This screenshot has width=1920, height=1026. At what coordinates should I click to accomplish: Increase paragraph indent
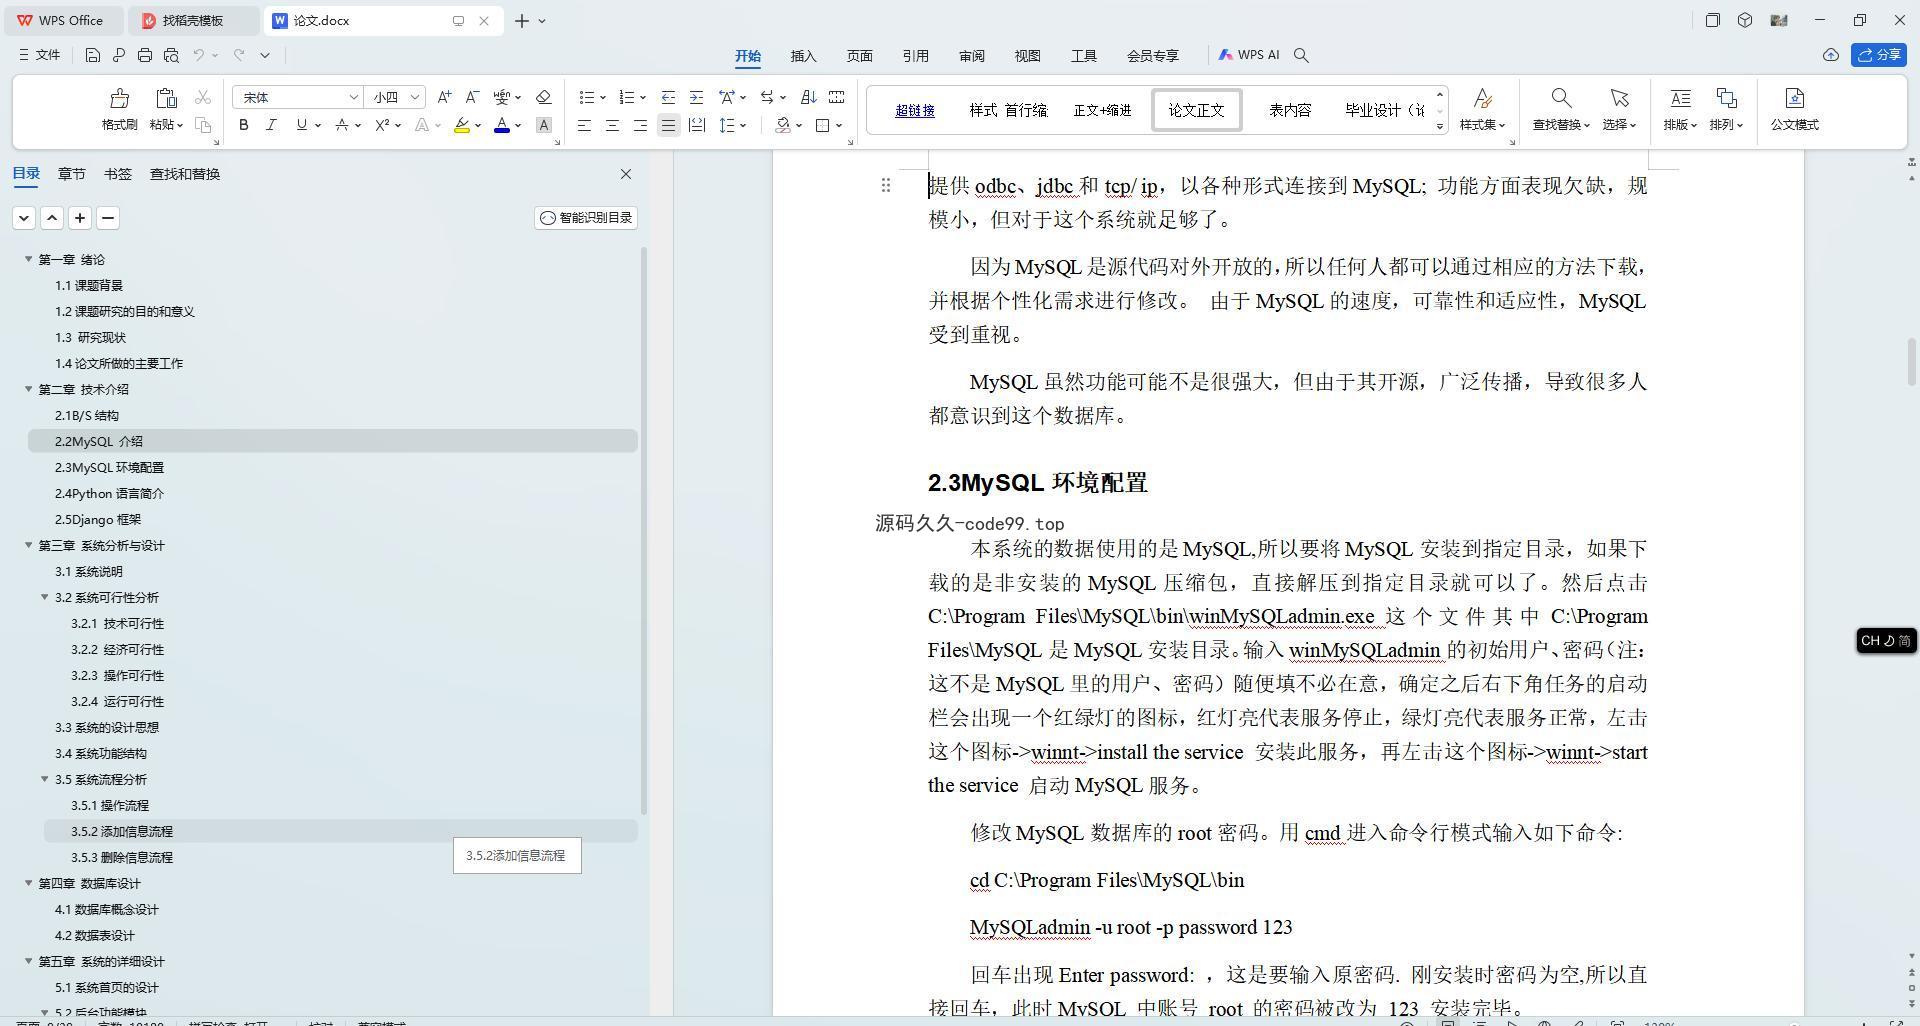coord(696,97)
